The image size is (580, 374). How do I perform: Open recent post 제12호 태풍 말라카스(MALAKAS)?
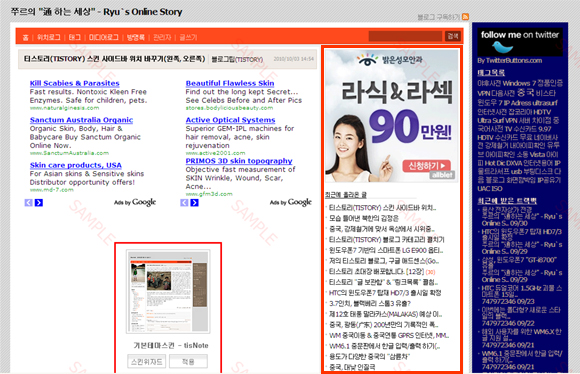385,314
